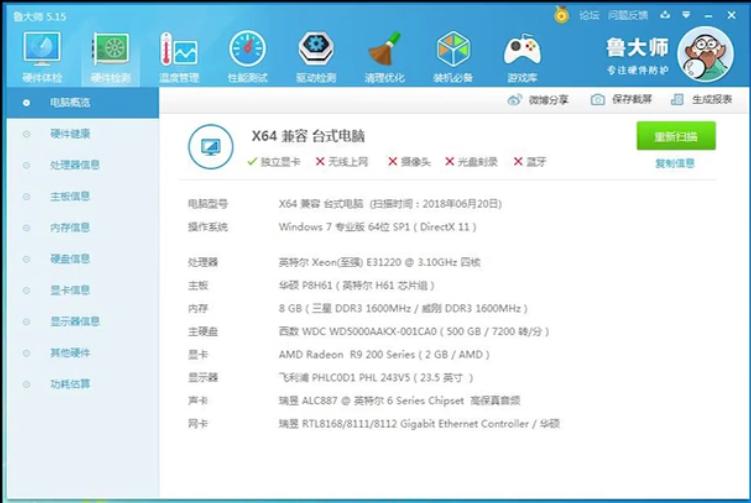The image size is (751, 503).
Task: Click the 保存截屏 save screenshot label
Action: [632, 99]
